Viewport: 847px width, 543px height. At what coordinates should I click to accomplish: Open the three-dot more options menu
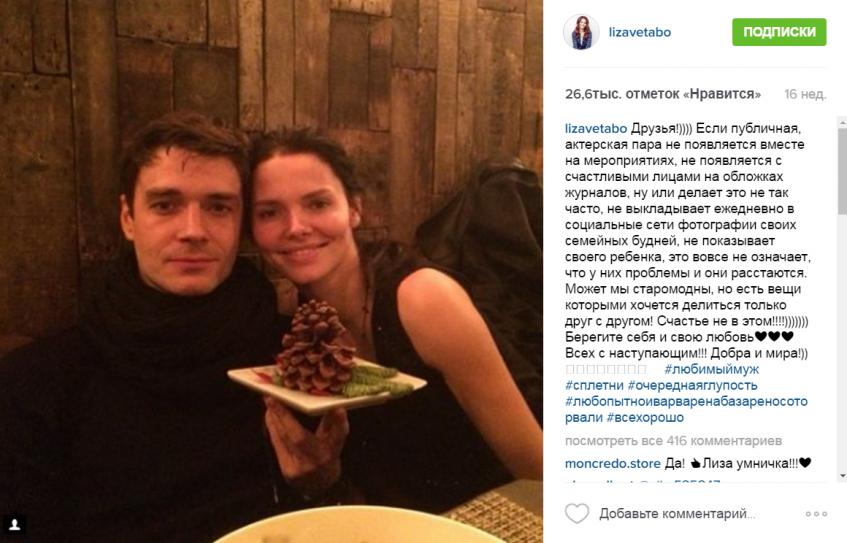point(816,514)
